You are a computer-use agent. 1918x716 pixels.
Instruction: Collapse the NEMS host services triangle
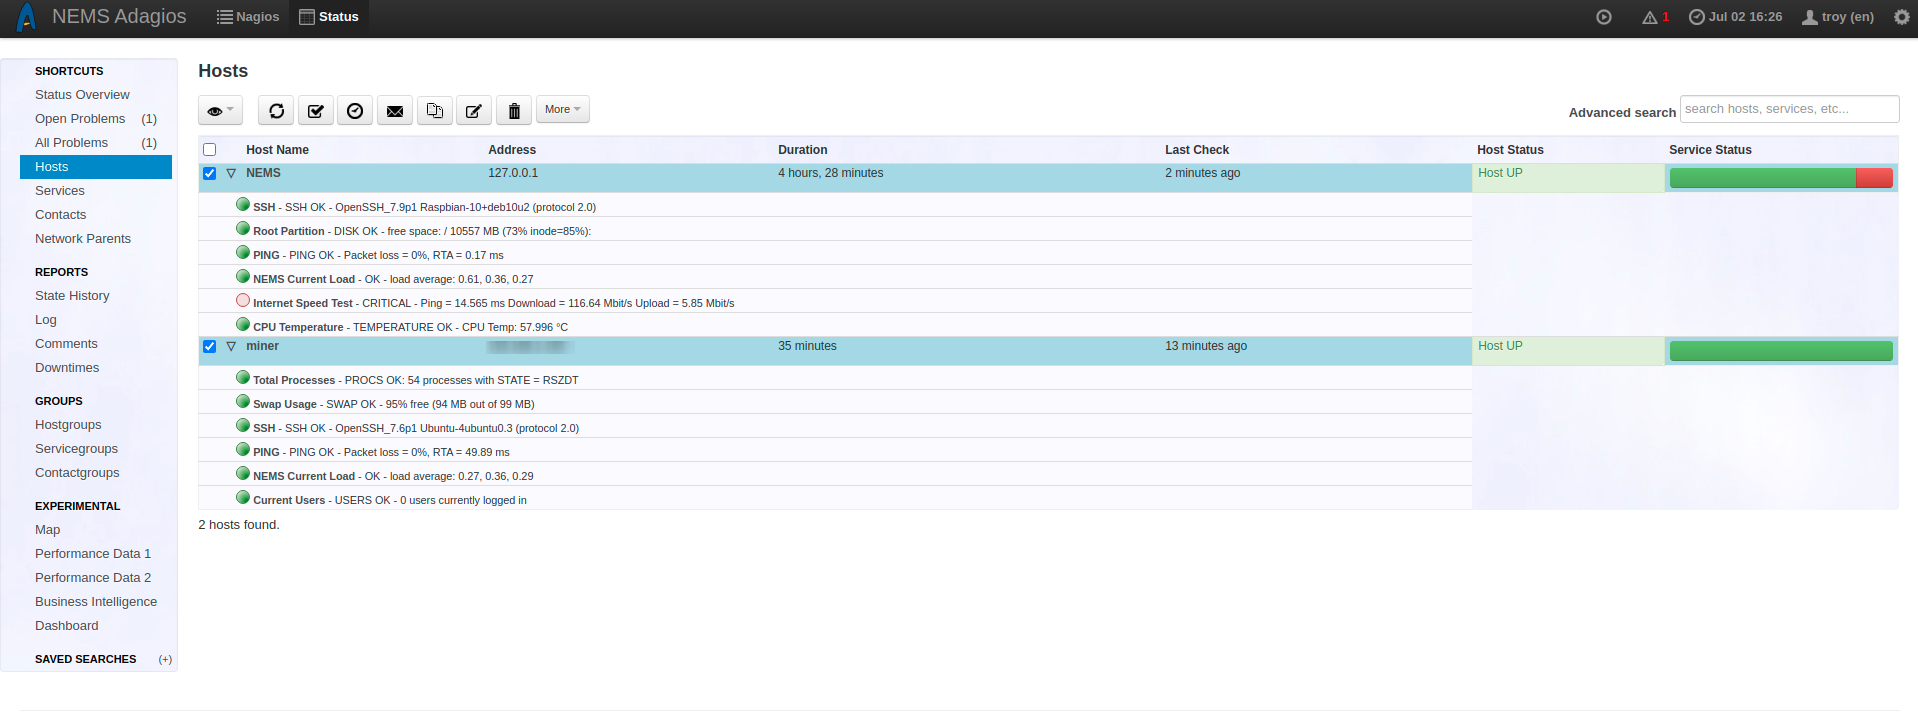click(x=231, y=173)
